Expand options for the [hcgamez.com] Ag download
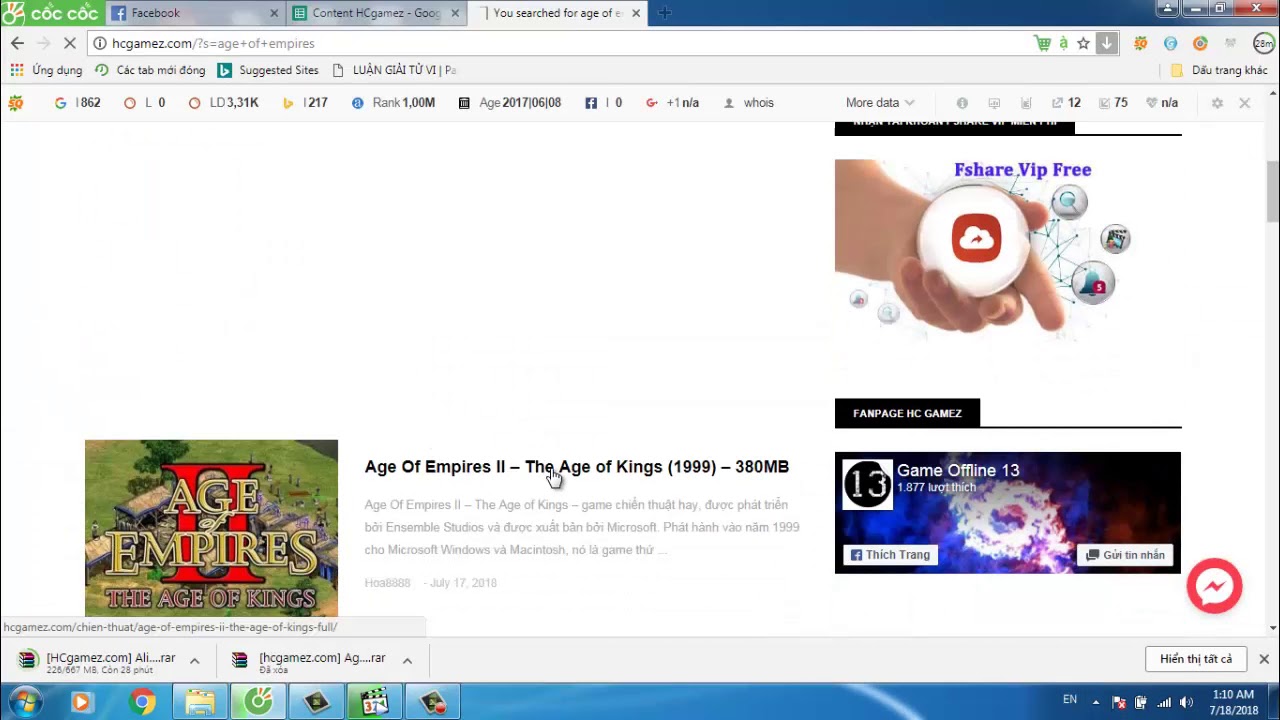 pyautogui.click(x=407, y=660)
